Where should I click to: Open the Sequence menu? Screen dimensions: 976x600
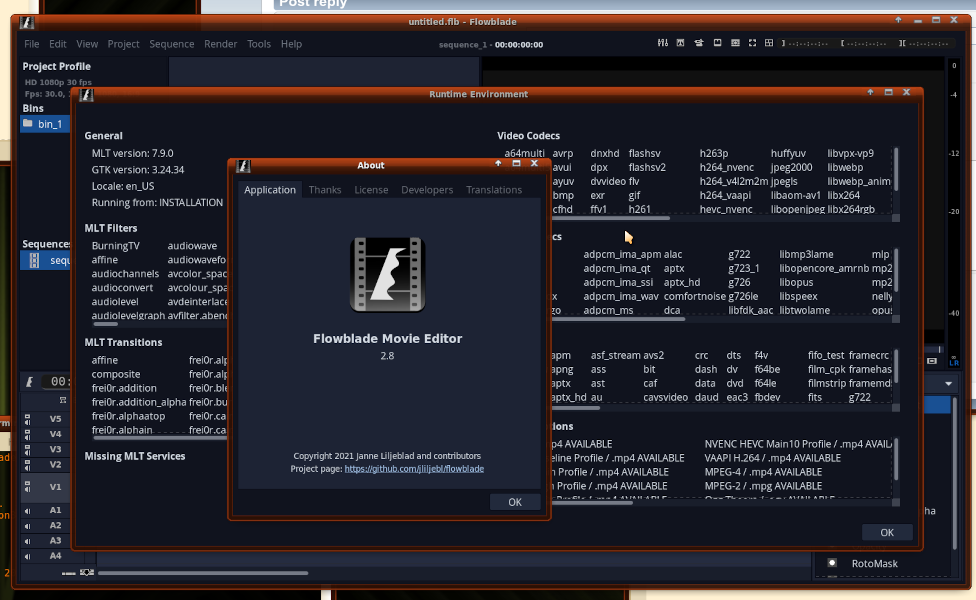(x=171, y=44)
